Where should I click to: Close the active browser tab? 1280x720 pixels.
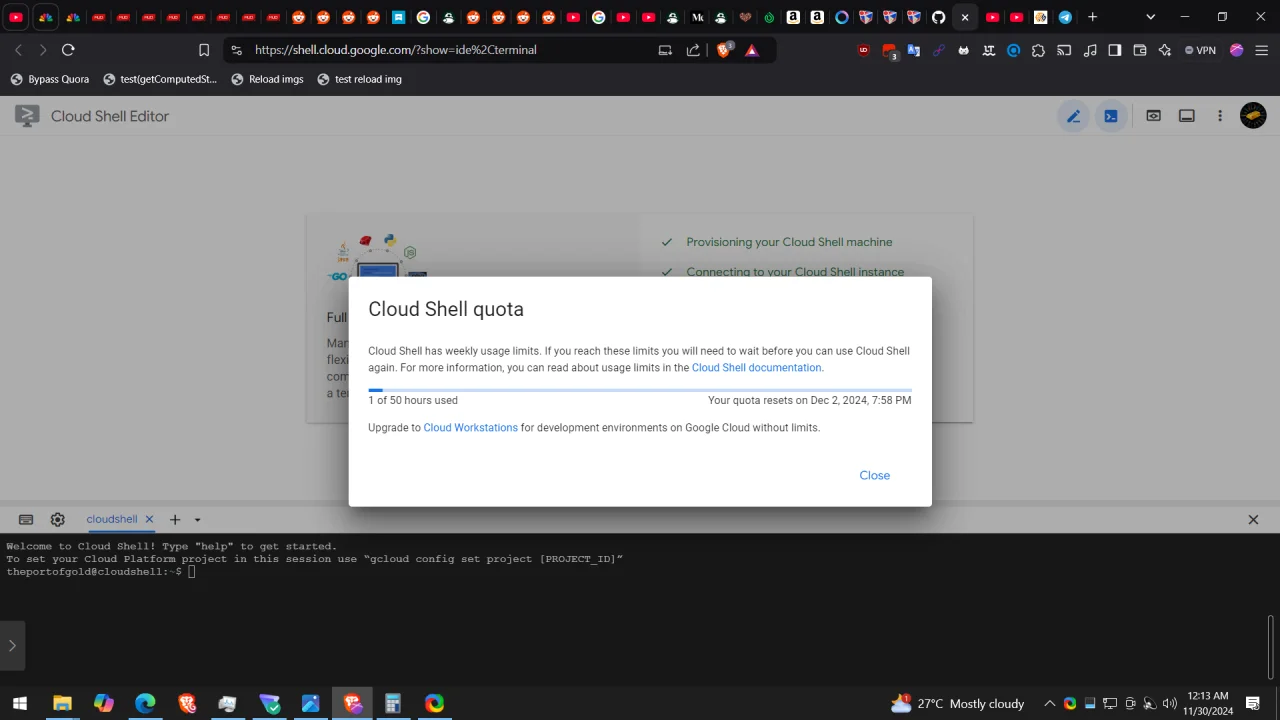coord(965,17)
